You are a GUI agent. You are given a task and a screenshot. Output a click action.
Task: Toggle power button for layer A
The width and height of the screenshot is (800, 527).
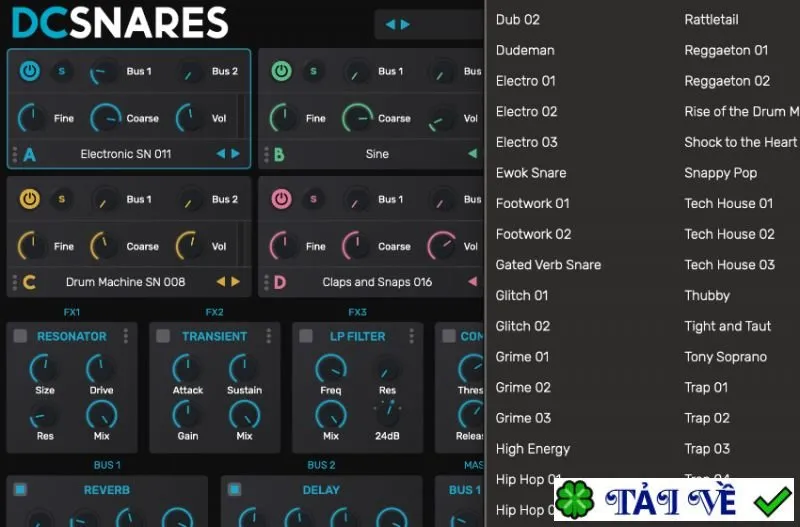[30, 71]
